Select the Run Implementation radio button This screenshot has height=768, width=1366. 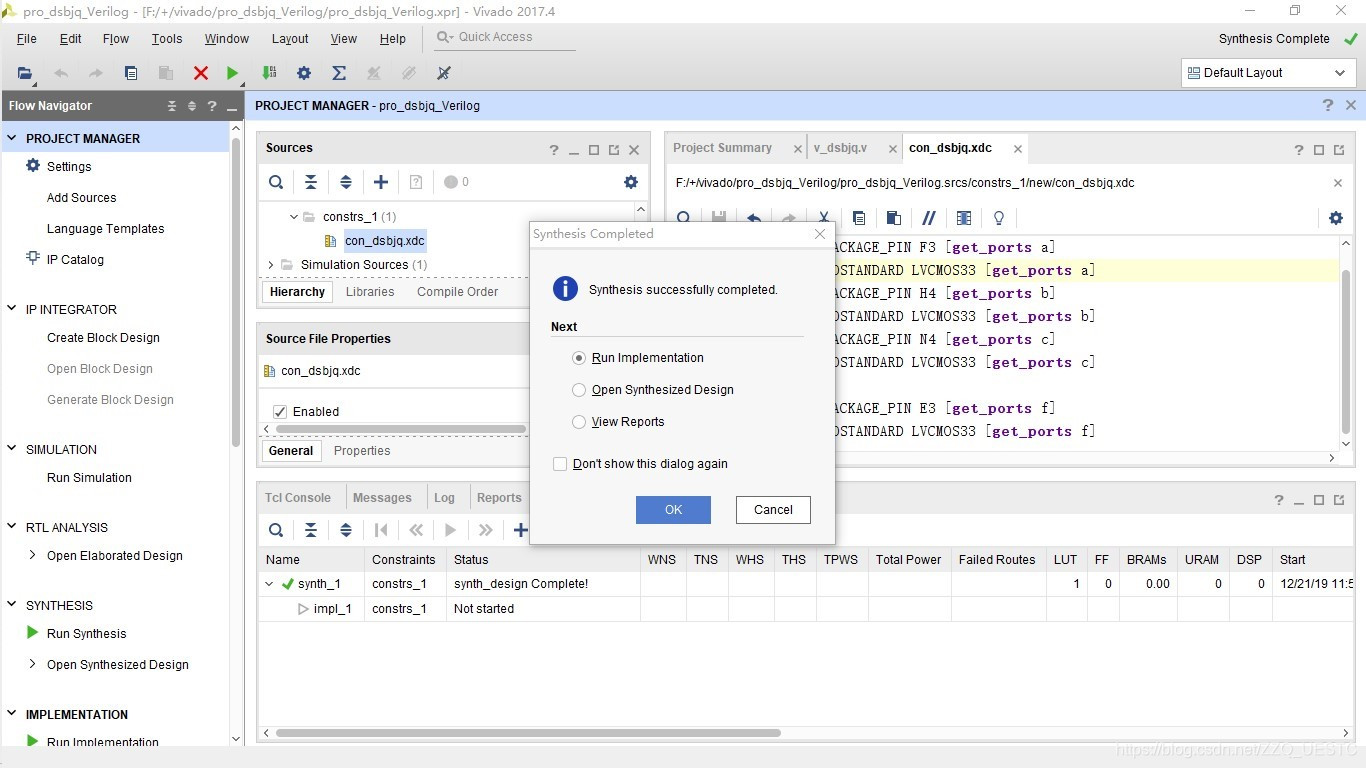579,358
